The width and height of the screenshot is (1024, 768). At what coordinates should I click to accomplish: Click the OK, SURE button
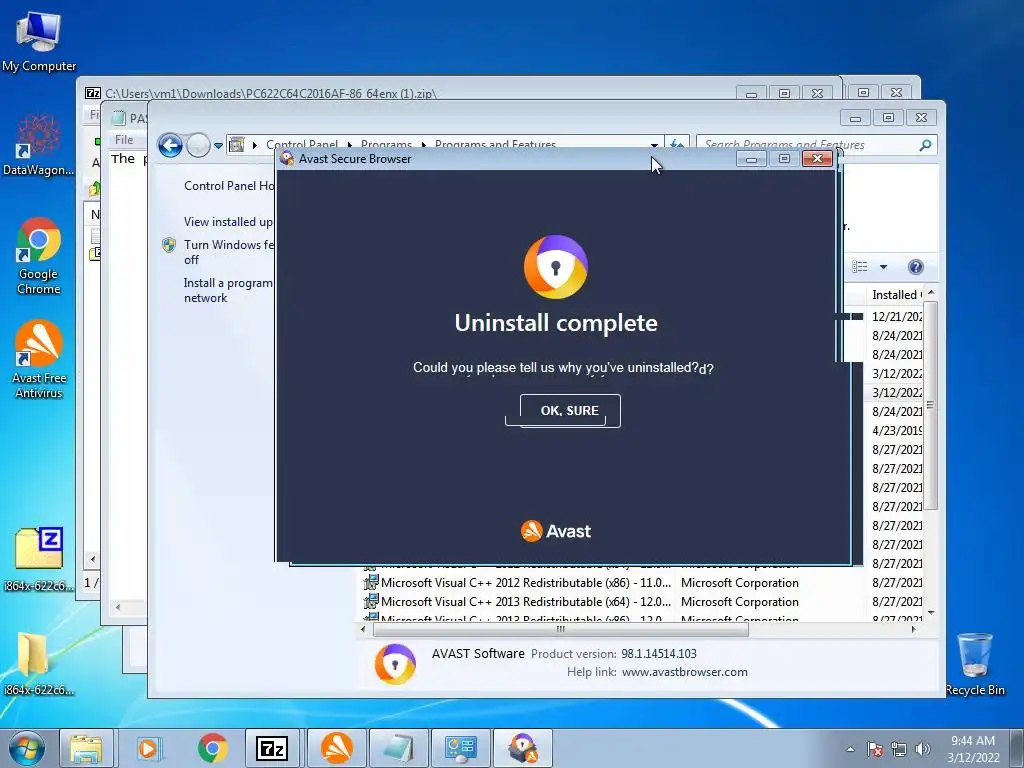tap(569, 411)
